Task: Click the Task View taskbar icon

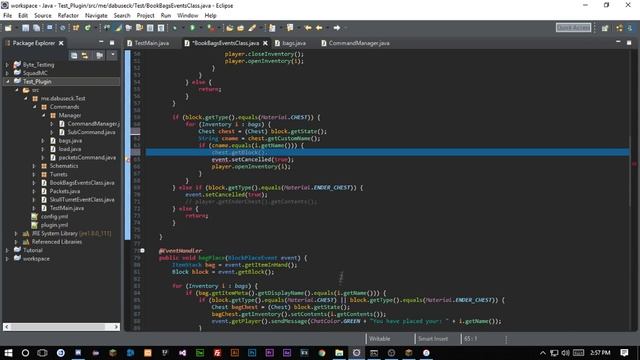Action: 42,353
